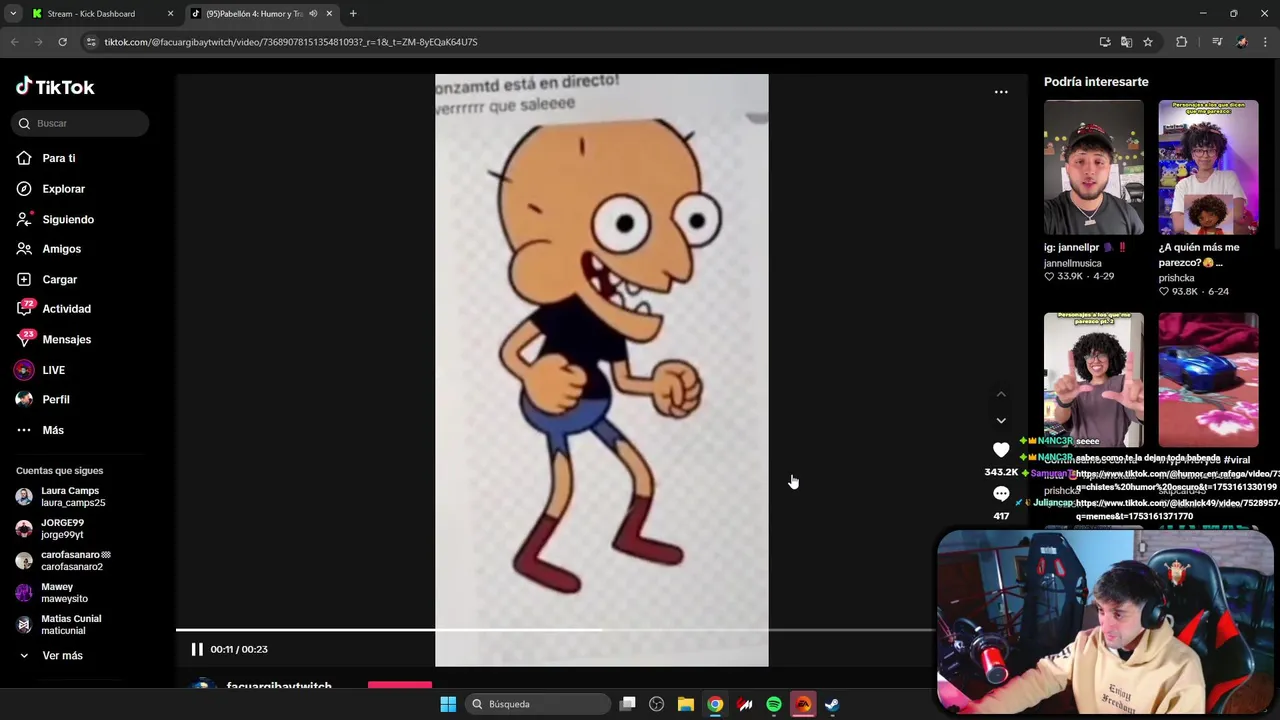Open the Explorar compass icon

pos(24,189)
